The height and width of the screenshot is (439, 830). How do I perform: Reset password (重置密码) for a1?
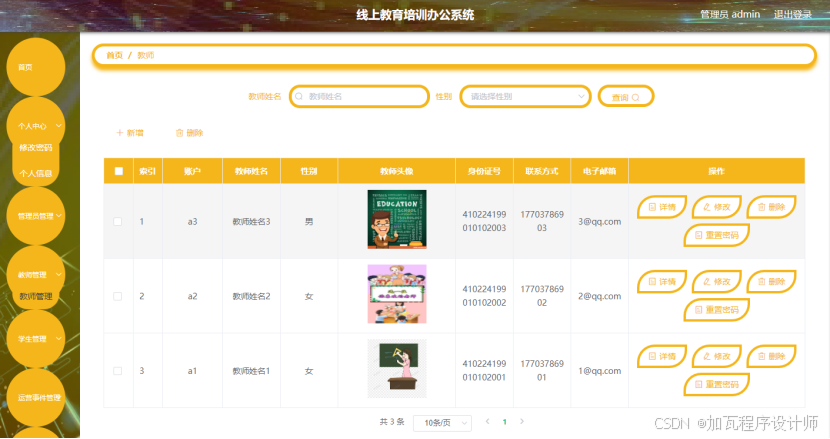pos(716,384)
